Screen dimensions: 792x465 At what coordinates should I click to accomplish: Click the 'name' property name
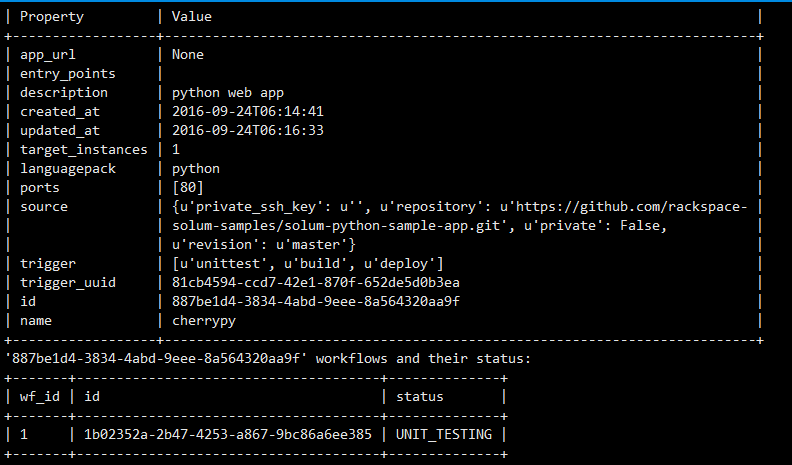pyautogui.click(x=35, y=321)
